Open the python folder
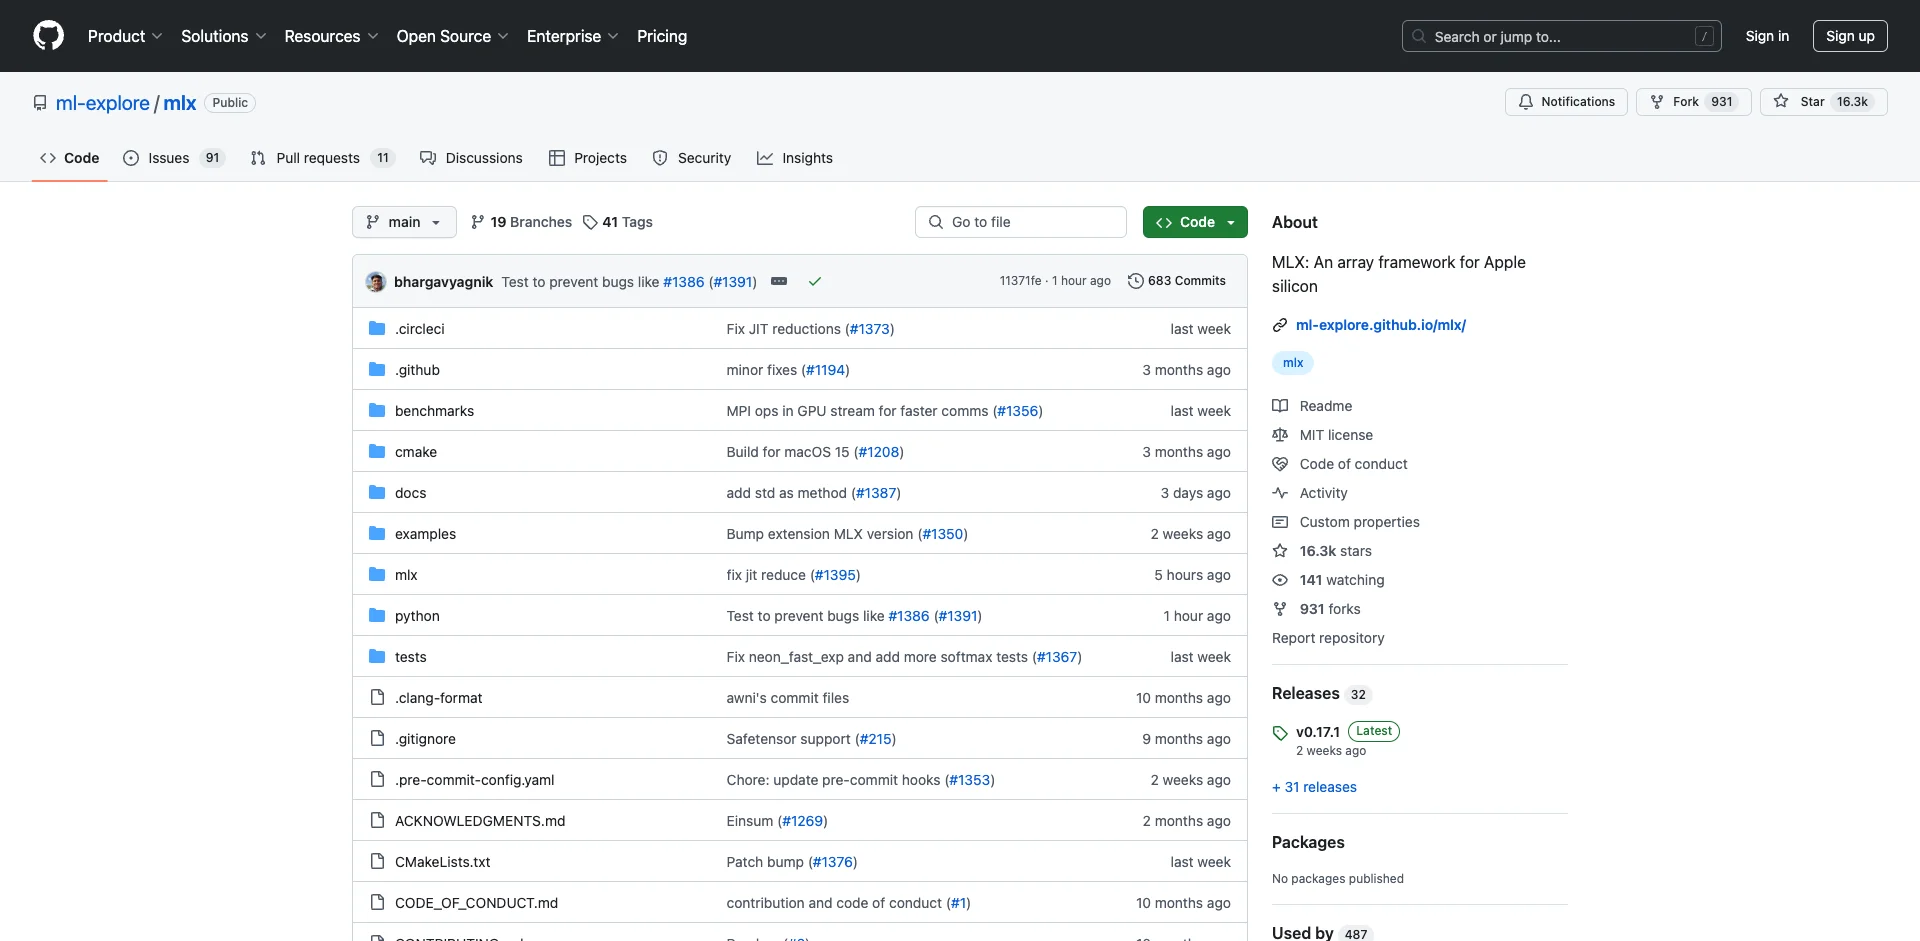Viewport: 1920px width, 941px height. (417, 616)
